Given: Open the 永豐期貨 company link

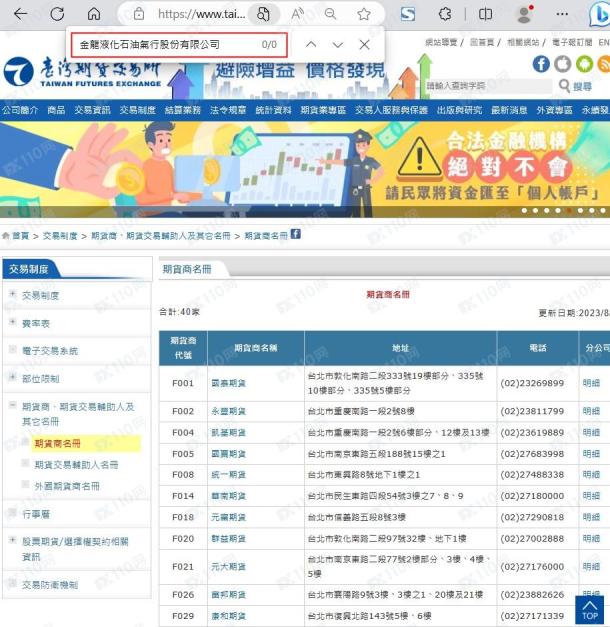Looking at the screenshot, I should (228, 411).
